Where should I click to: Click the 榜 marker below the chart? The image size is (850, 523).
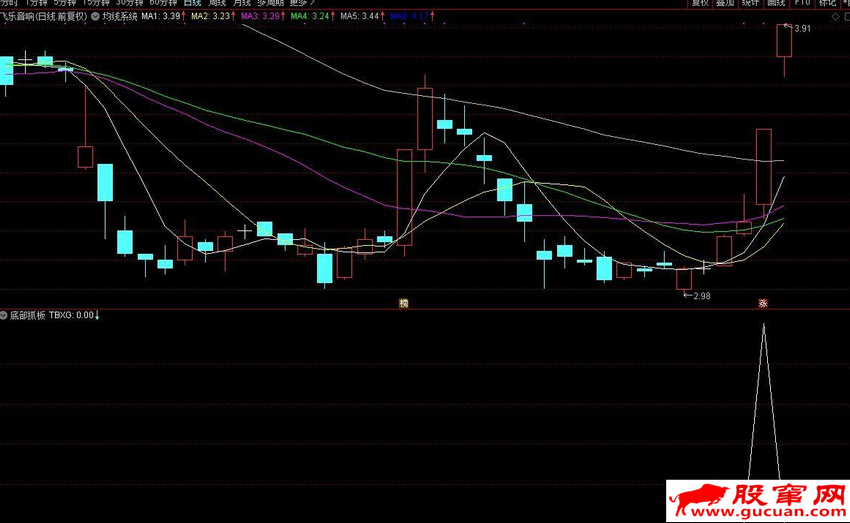point(403,304)
